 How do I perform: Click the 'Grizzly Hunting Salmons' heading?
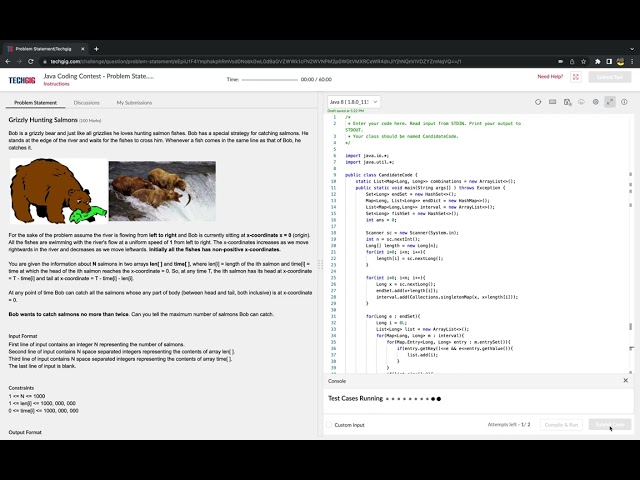(43, 120)
